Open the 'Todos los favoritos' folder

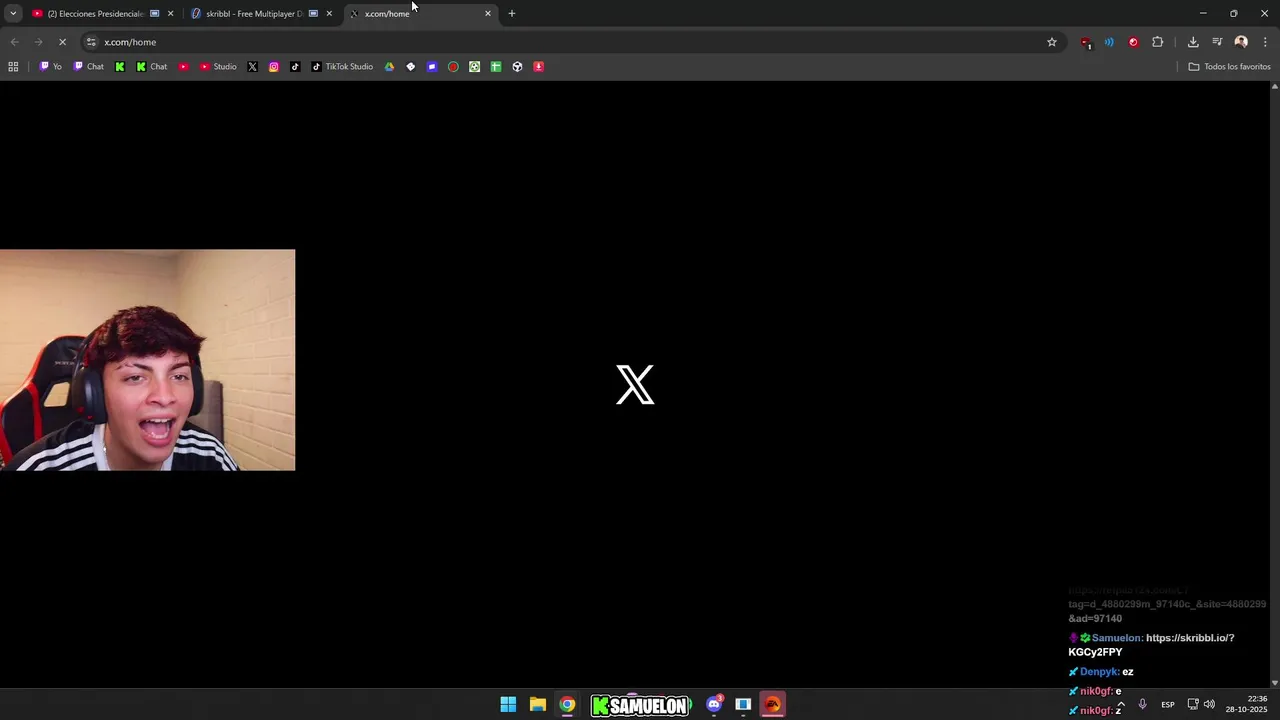[x=1229, y=67]
